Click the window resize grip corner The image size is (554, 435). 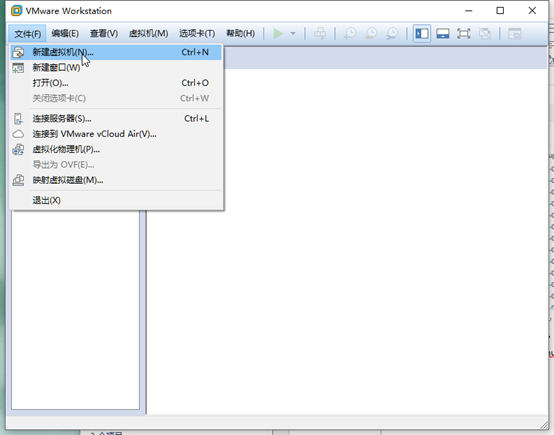click(x=543, y=425)
